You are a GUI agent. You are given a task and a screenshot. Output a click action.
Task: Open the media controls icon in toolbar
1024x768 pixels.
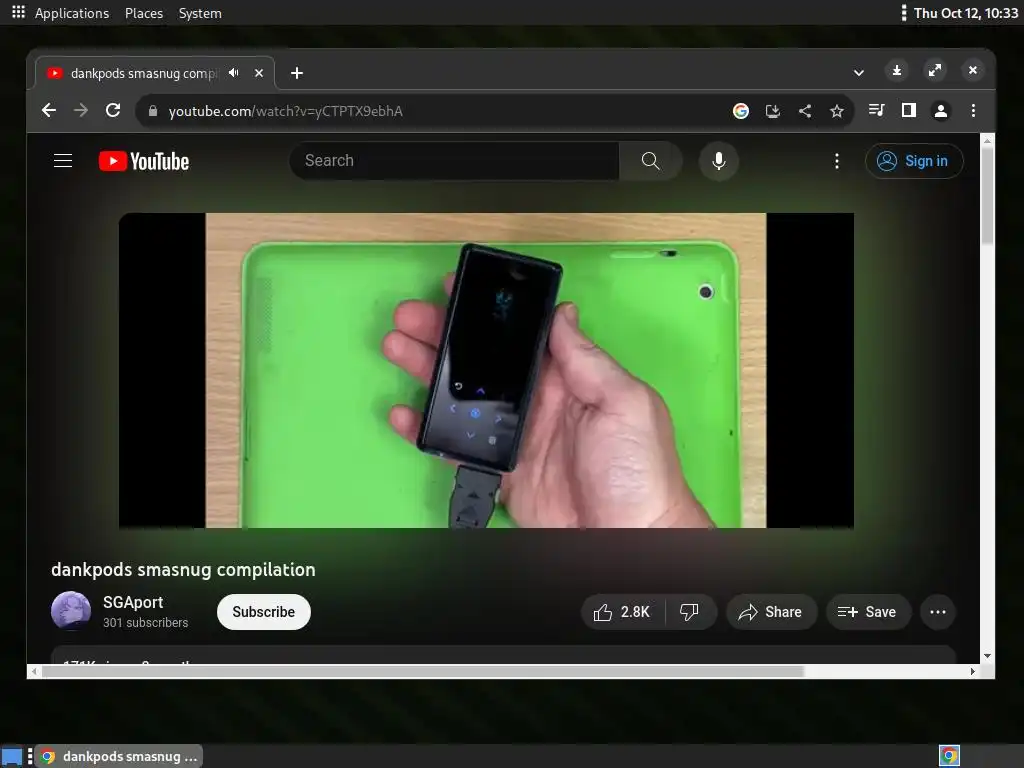coord(876,110)
